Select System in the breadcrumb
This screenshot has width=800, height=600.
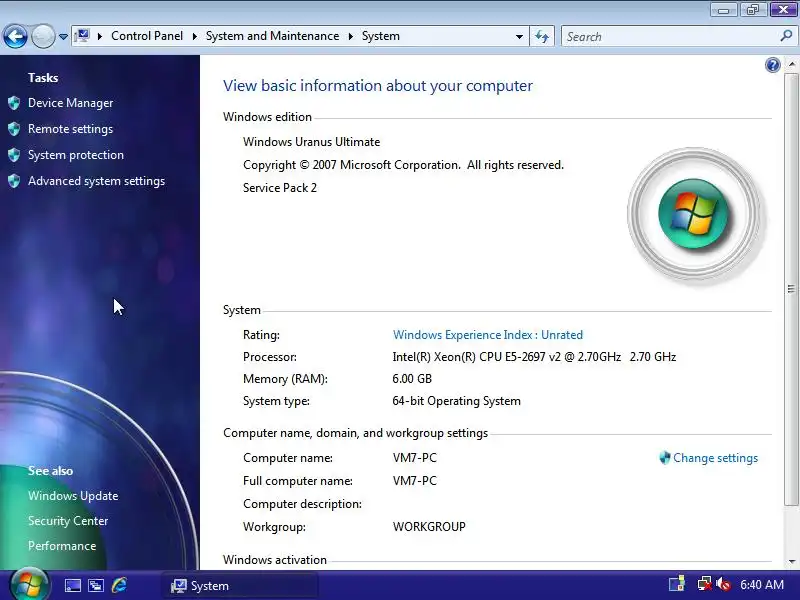pos(381,36)
